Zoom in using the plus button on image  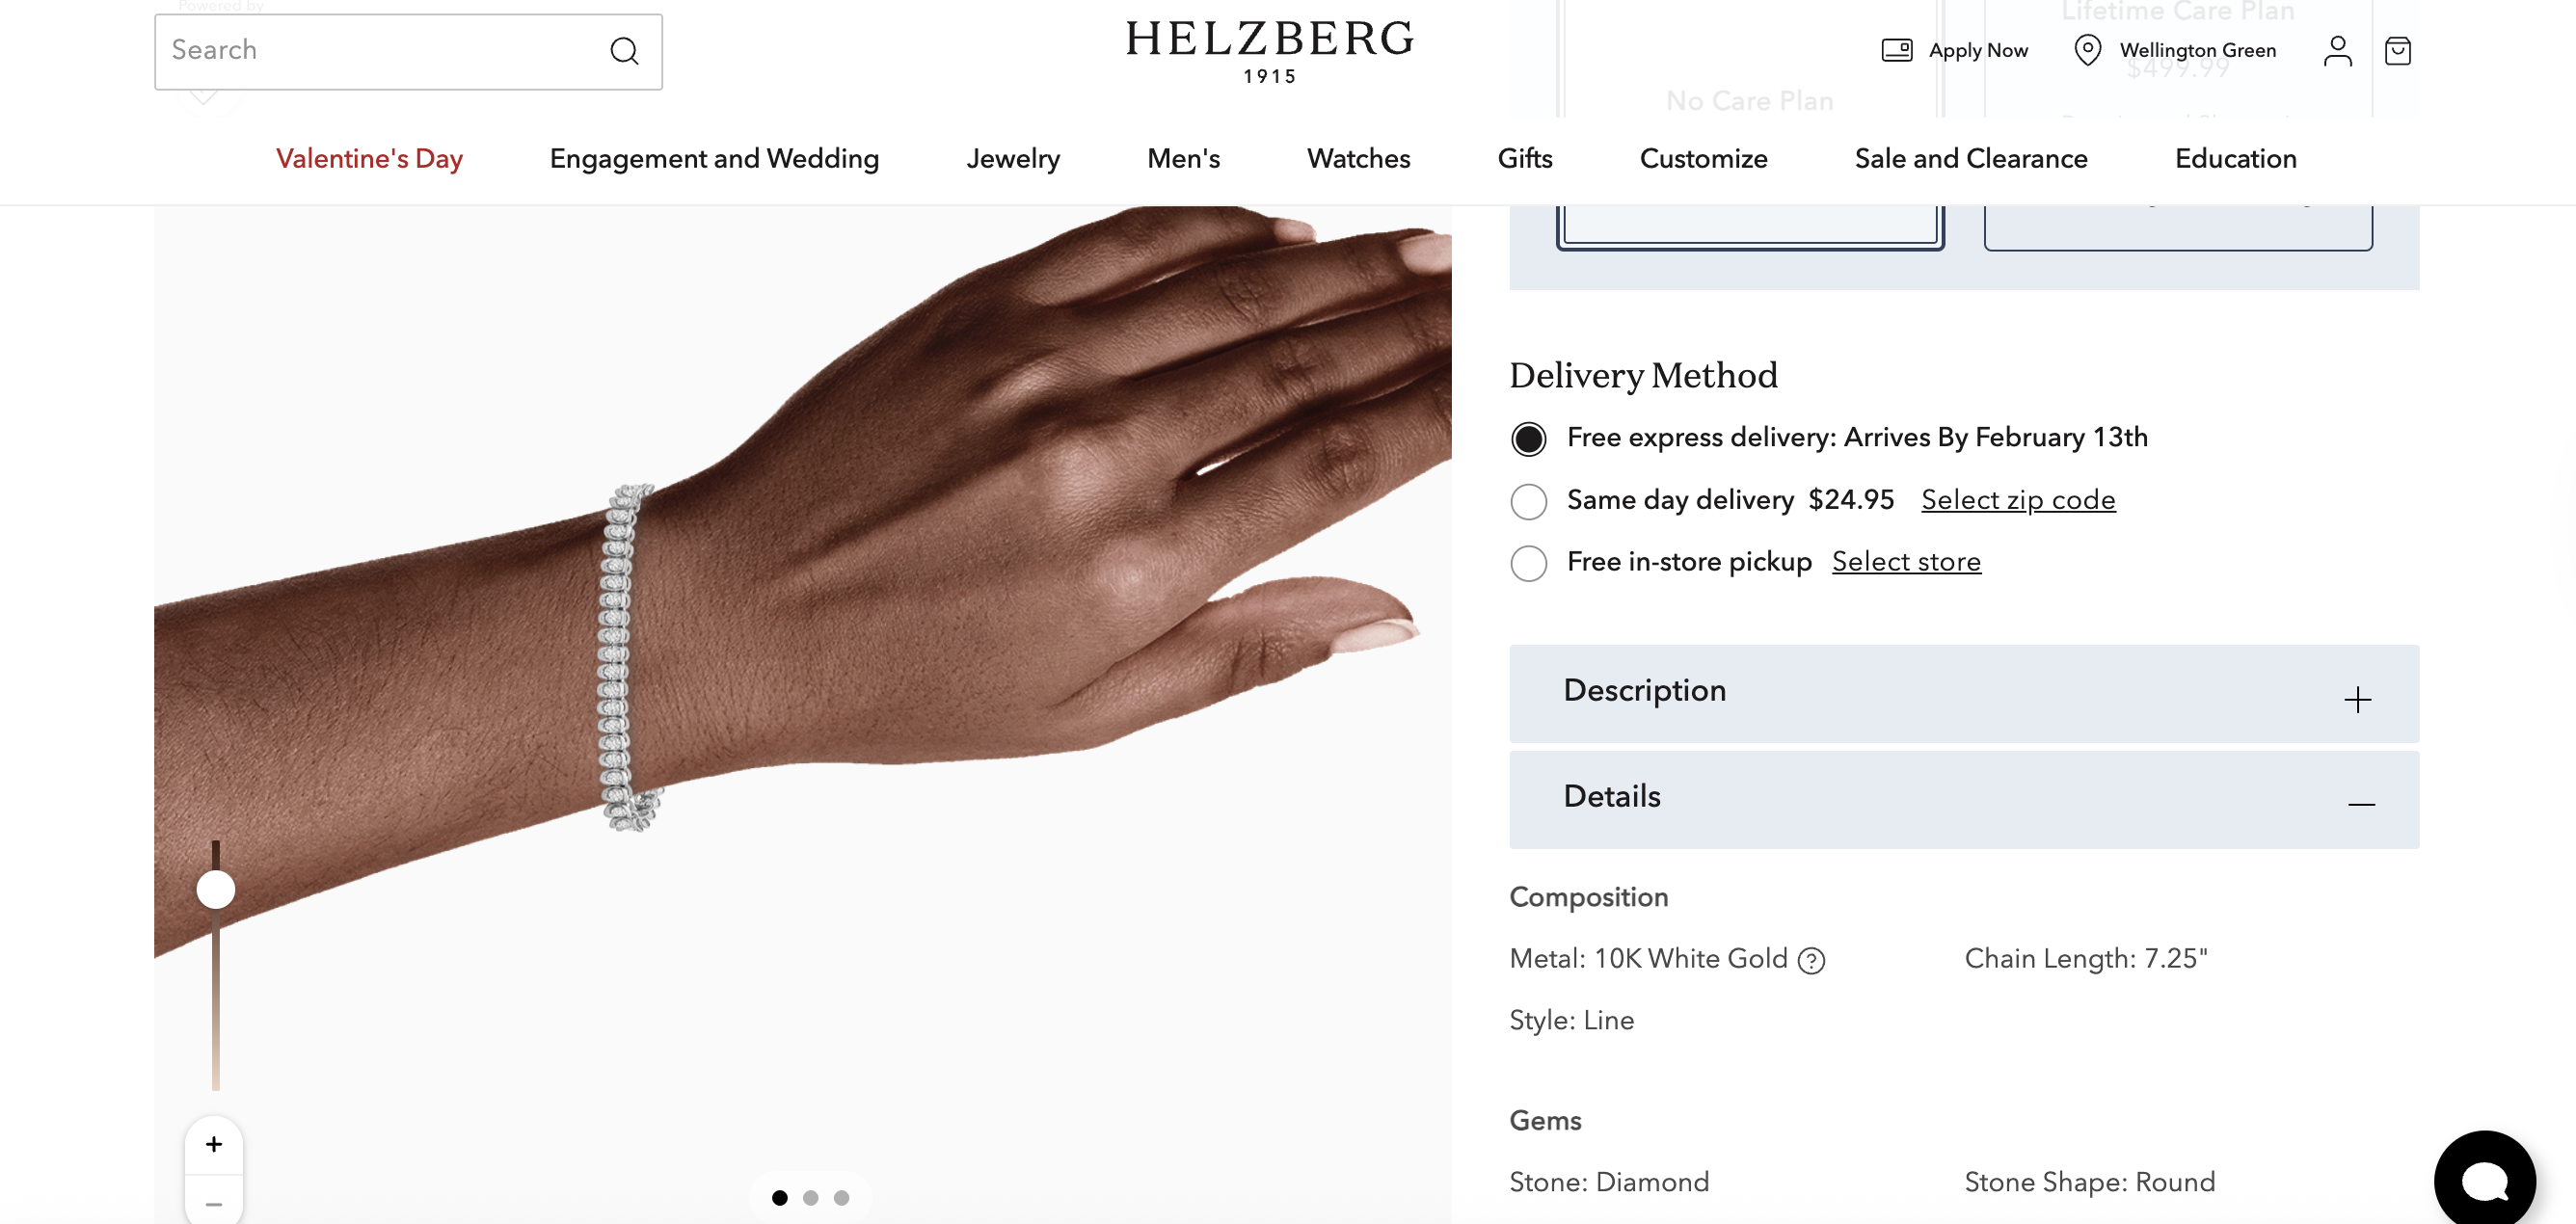[214, 1144]
